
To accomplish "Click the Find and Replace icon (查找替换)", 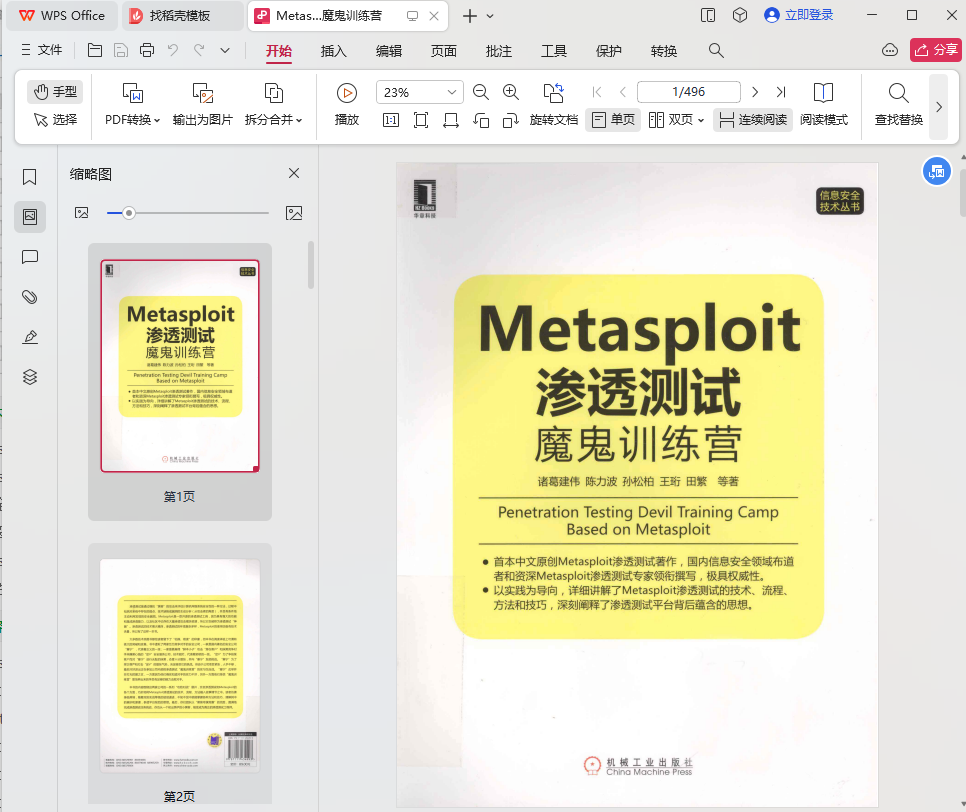I will pyautogui.click(x=898, y=93).
